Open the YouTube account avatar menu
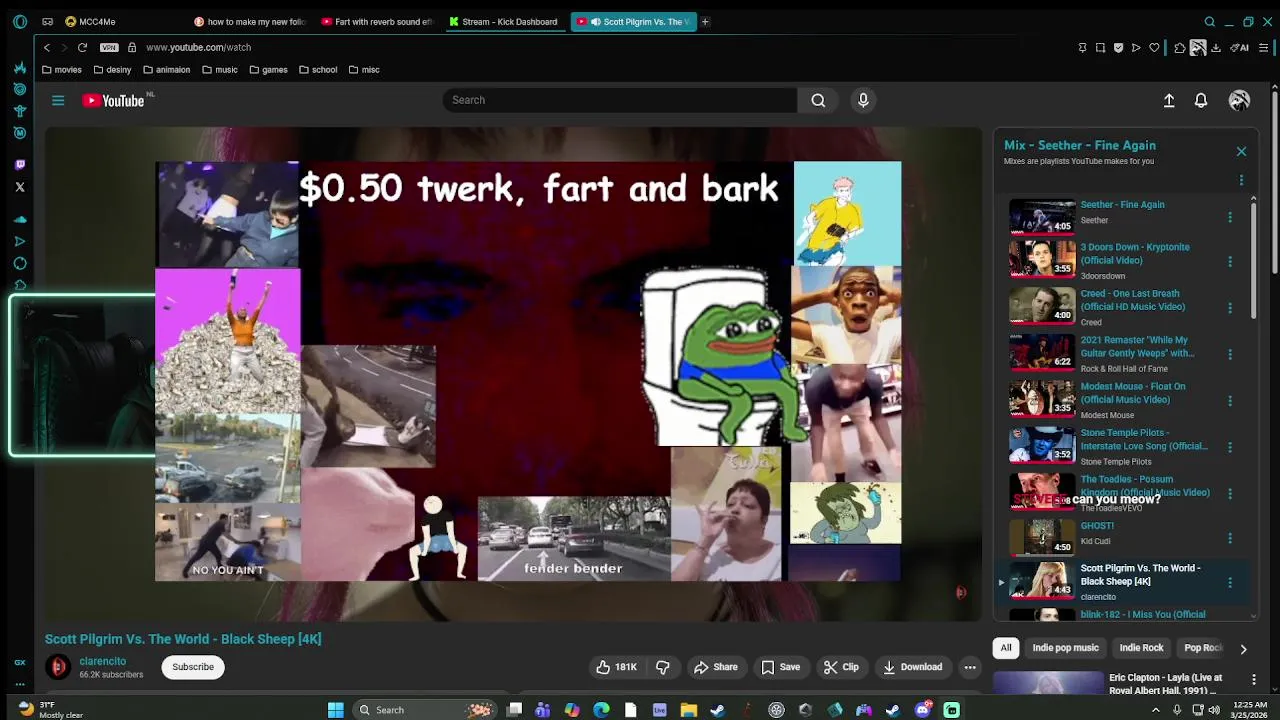1280x720 pixels. point(1239,100)
